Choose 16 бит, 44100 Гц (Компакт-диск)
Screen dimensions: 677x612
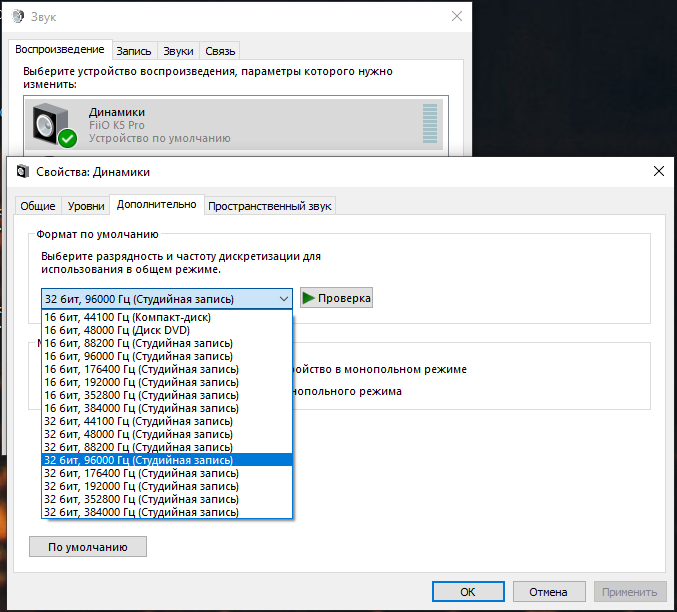click(x=167, y=317)
